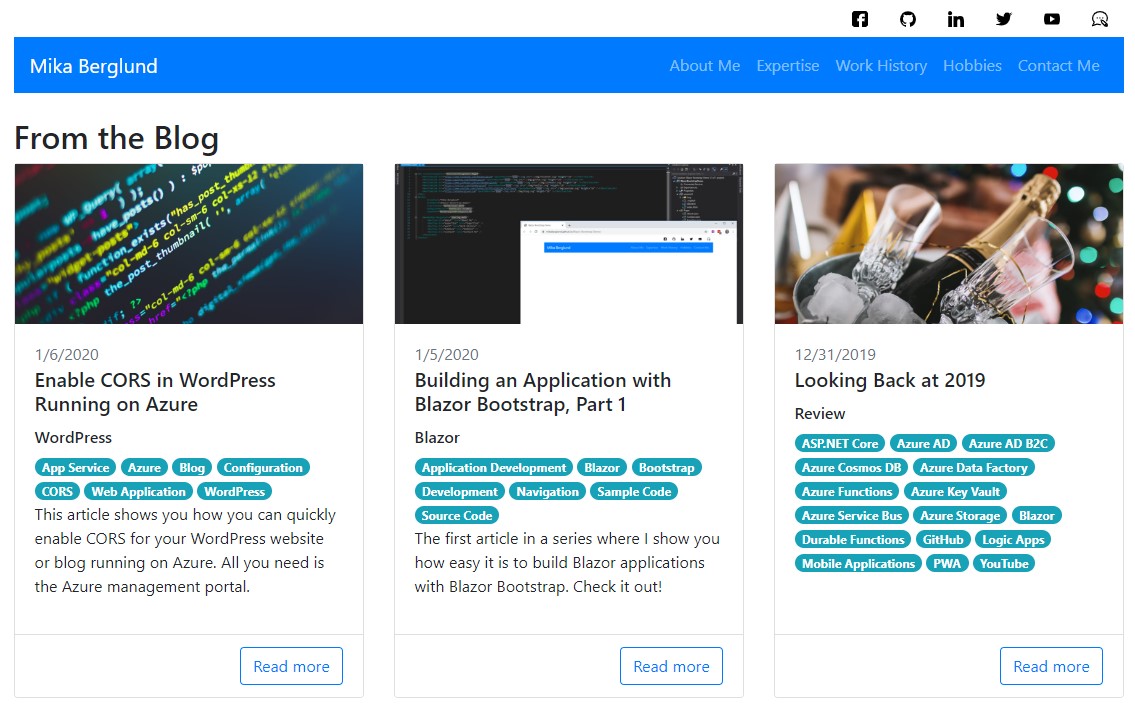Select the WordPress category label under CORS article

click(73, 437)
